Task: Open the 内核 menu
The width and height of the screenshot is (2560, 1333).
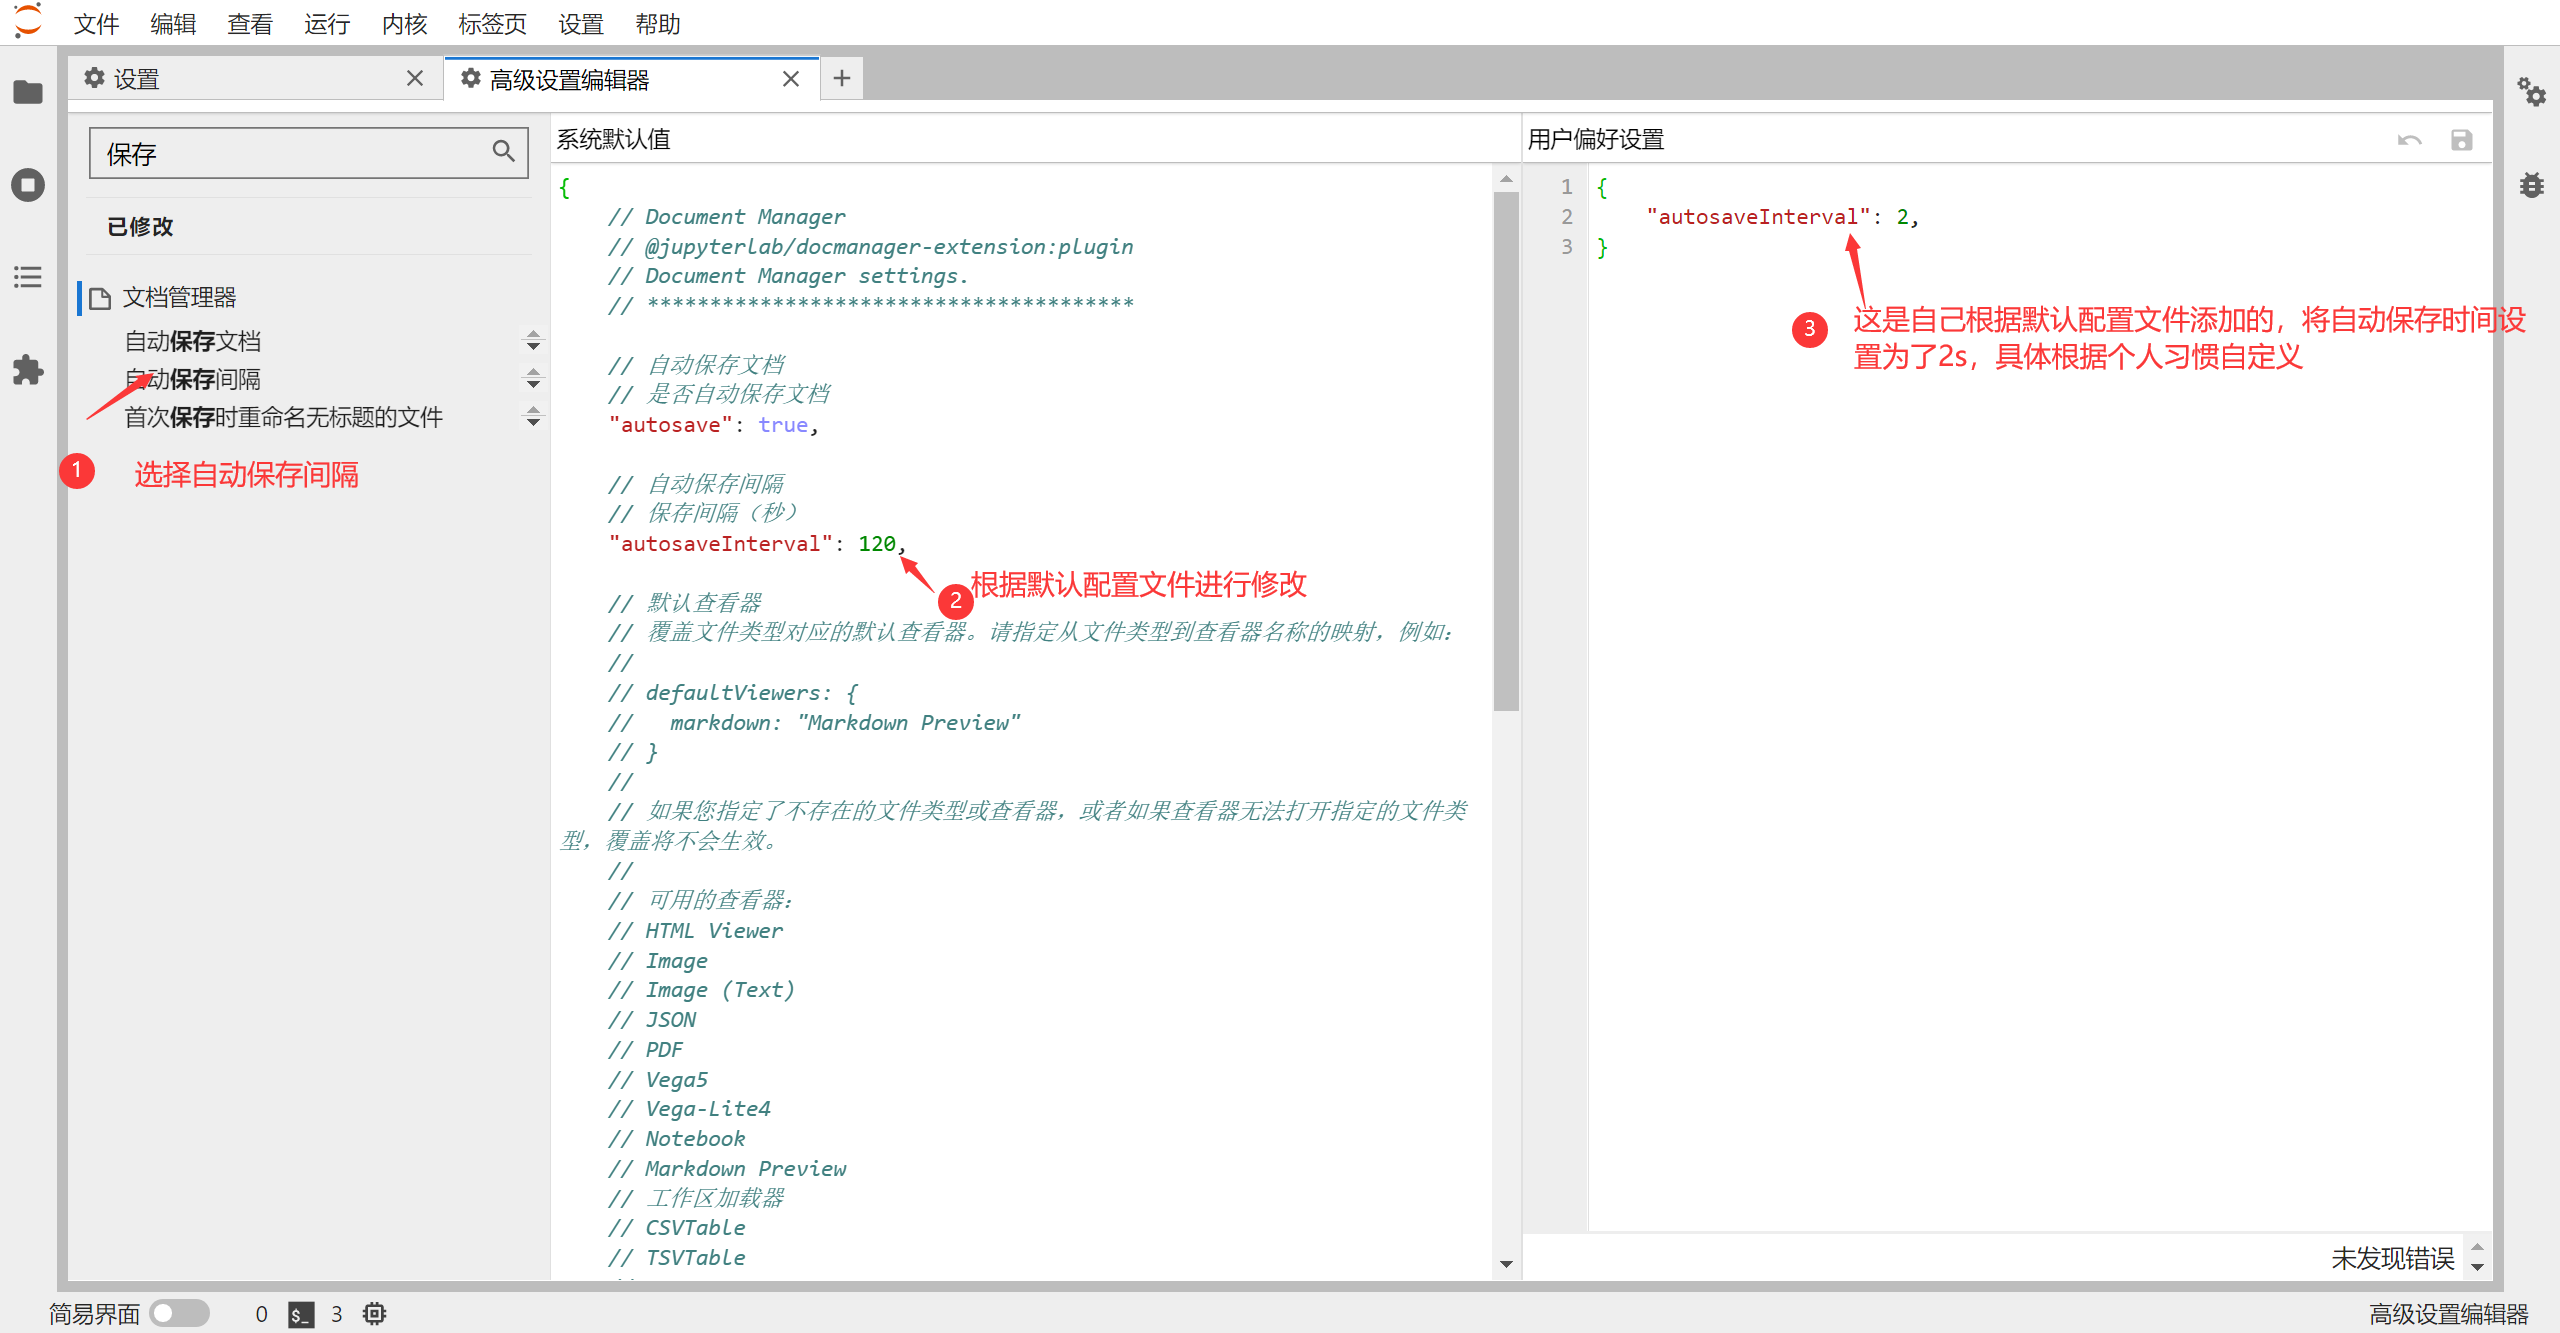Action: click(404, 23)
